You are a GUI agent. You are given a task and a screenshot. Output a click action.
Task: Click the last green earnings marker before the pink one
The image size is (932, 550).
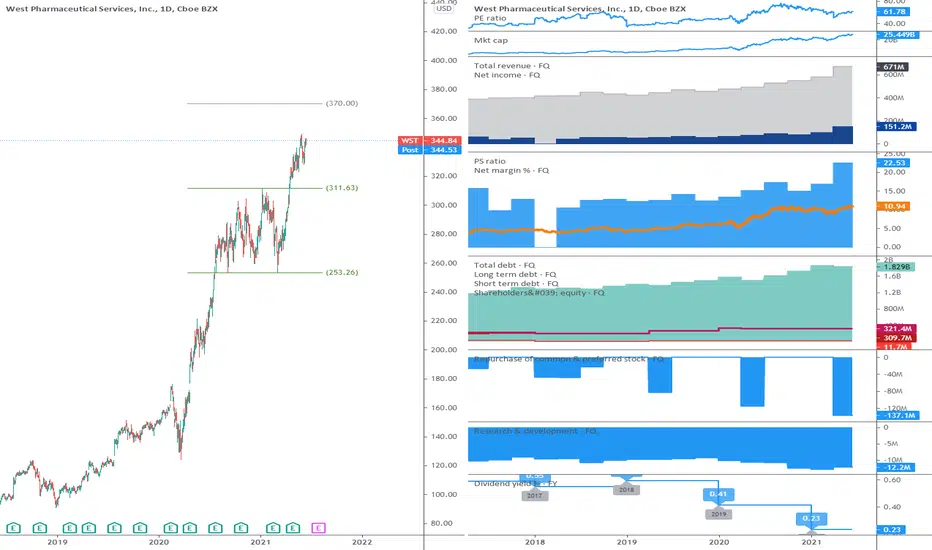point(292,527)
